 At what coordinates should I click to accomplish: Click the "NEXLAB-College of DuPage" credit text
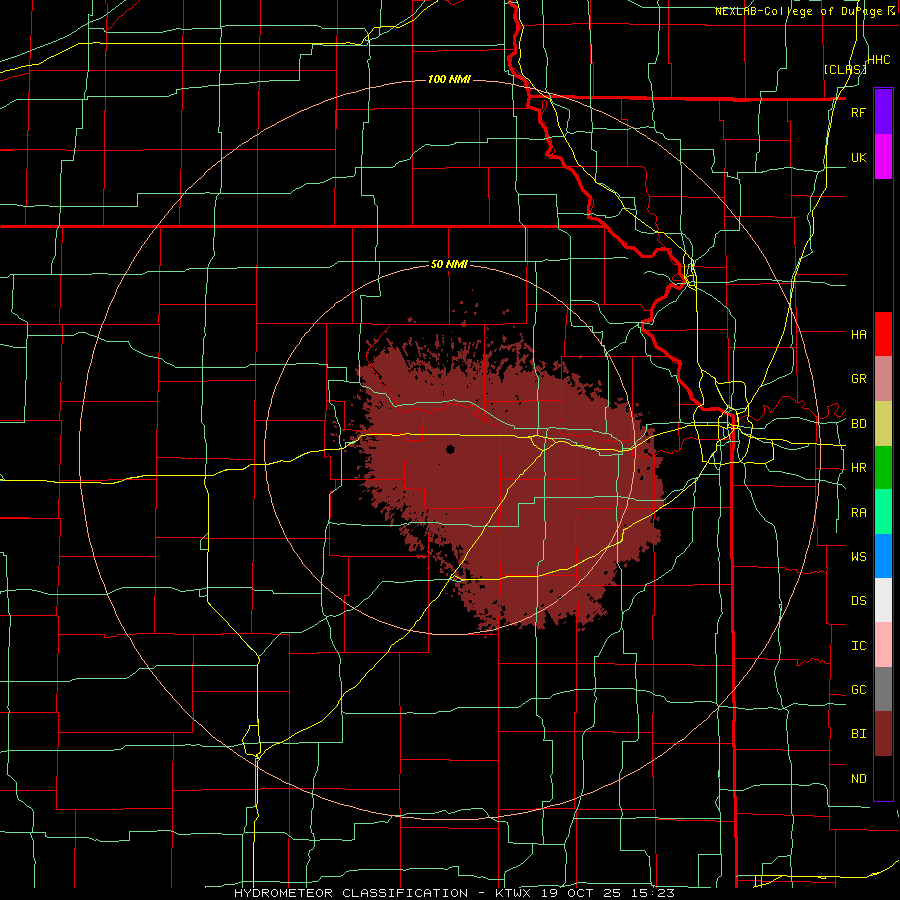click(x=800, y=11)
